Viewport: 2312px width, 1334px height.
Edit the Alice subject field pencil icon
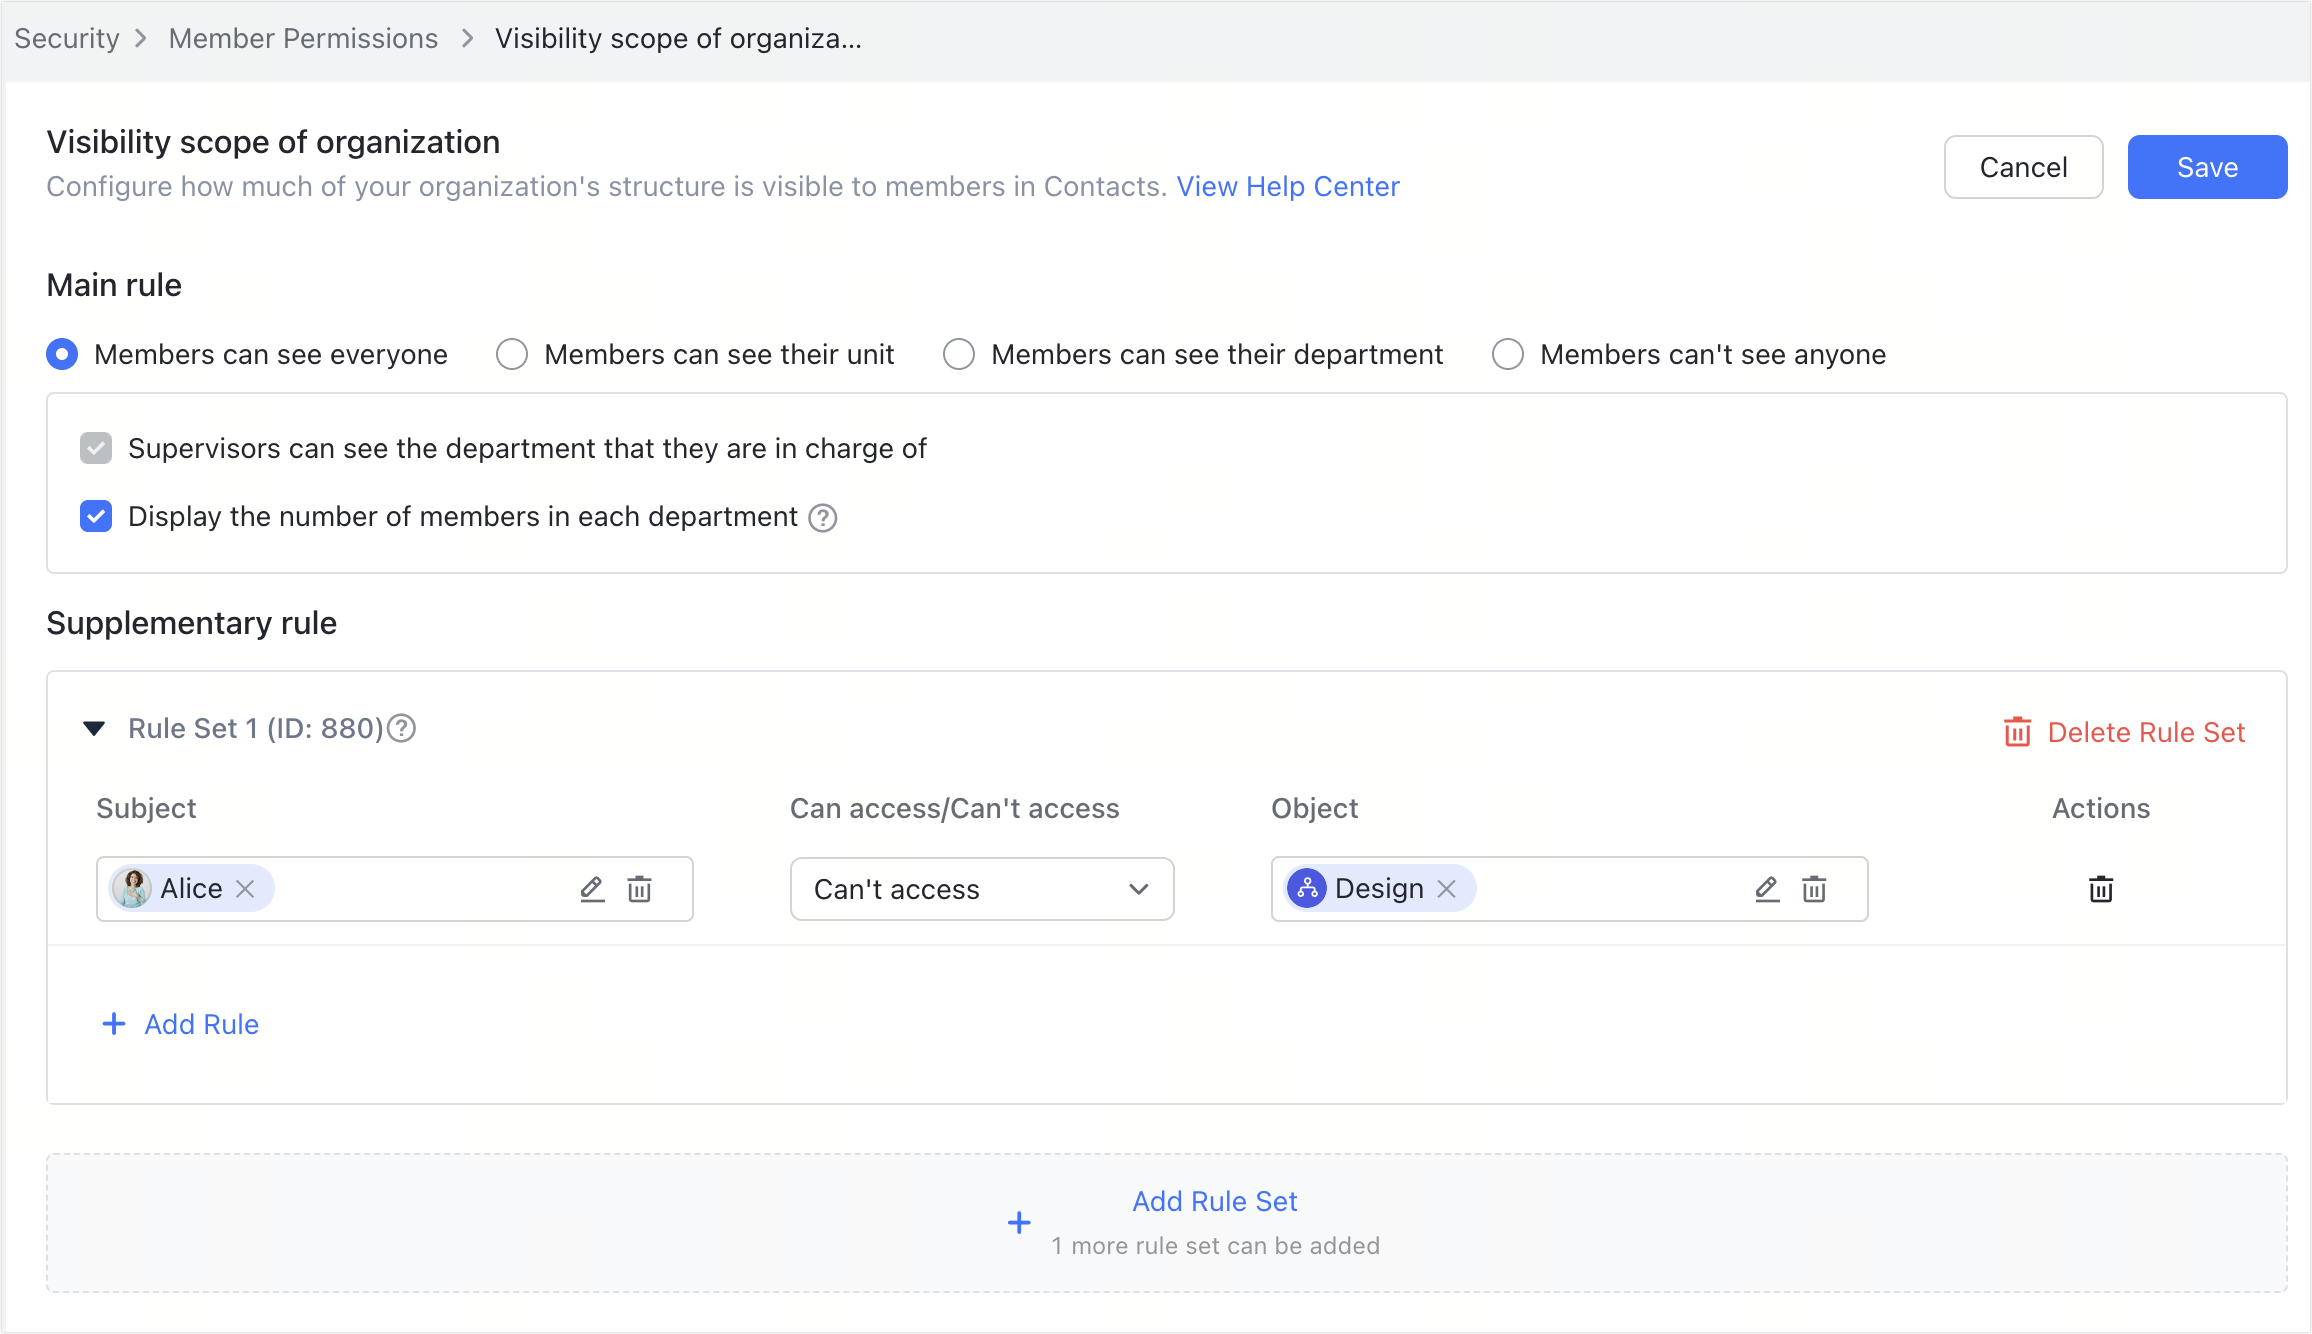point(592,889)
